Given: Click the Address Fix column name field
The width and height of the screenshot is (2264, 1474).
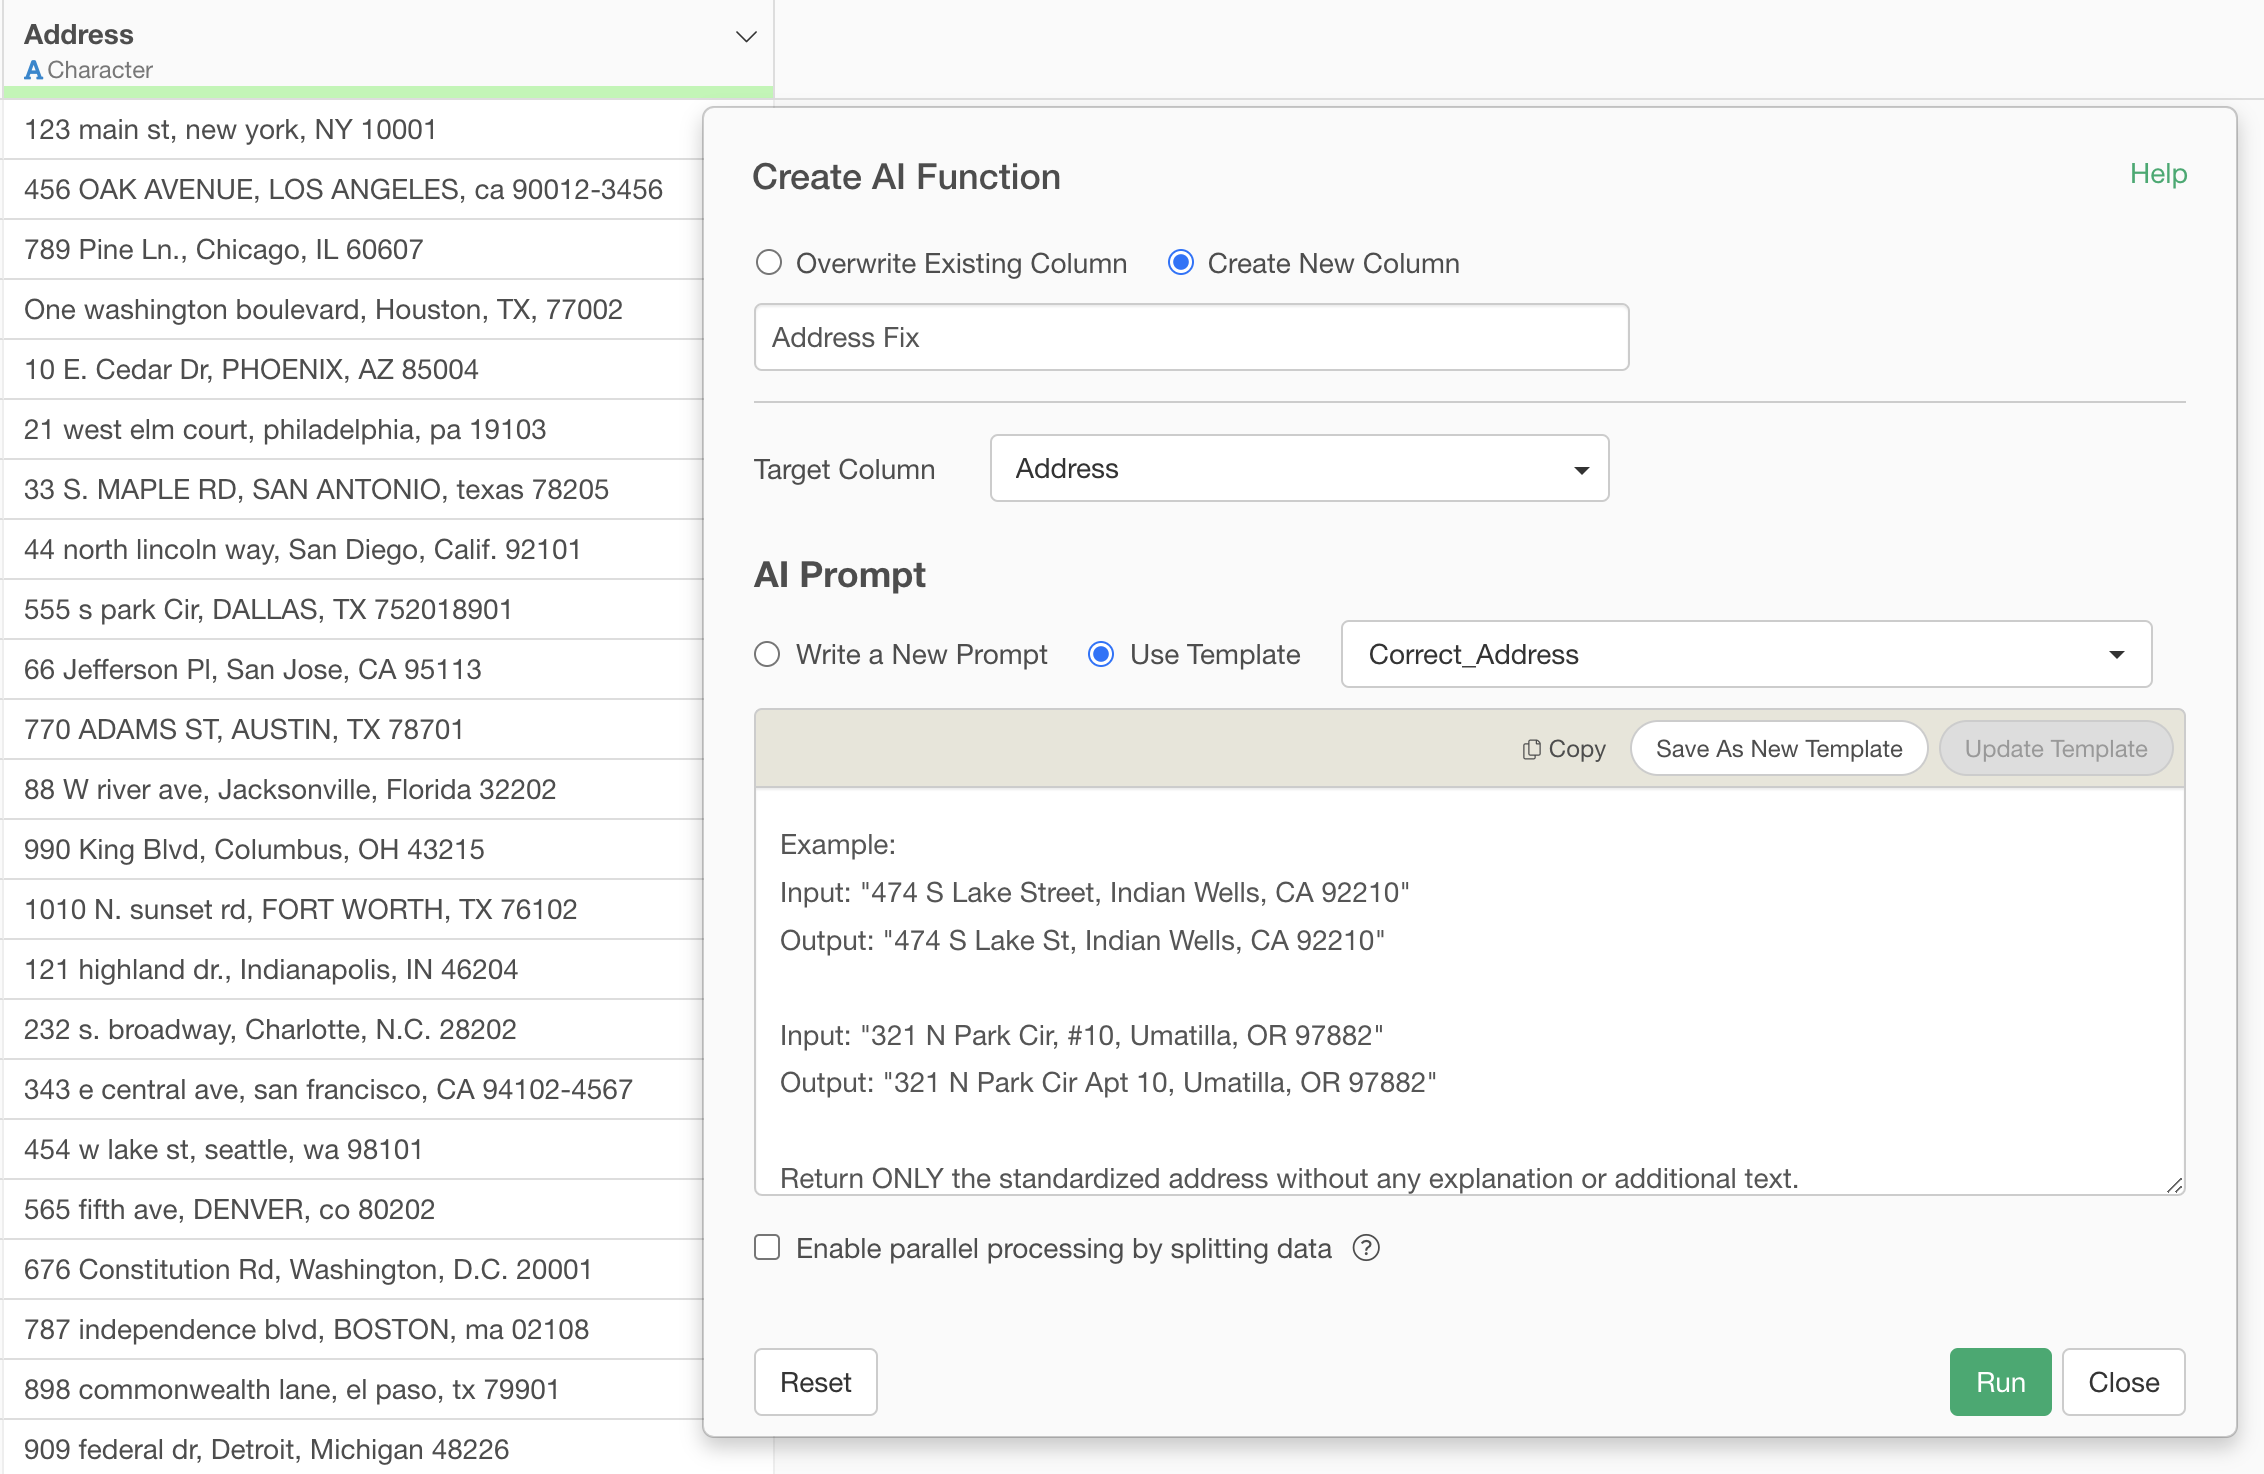Looking at the screenshot, I should coord(1190,337).
